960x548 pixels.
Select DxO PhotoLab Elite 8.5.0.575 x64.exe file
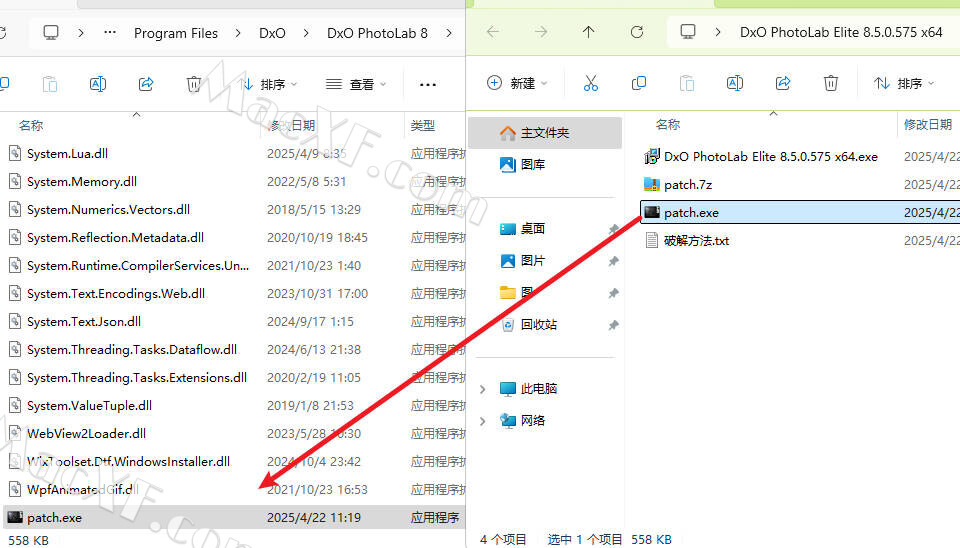771,157
